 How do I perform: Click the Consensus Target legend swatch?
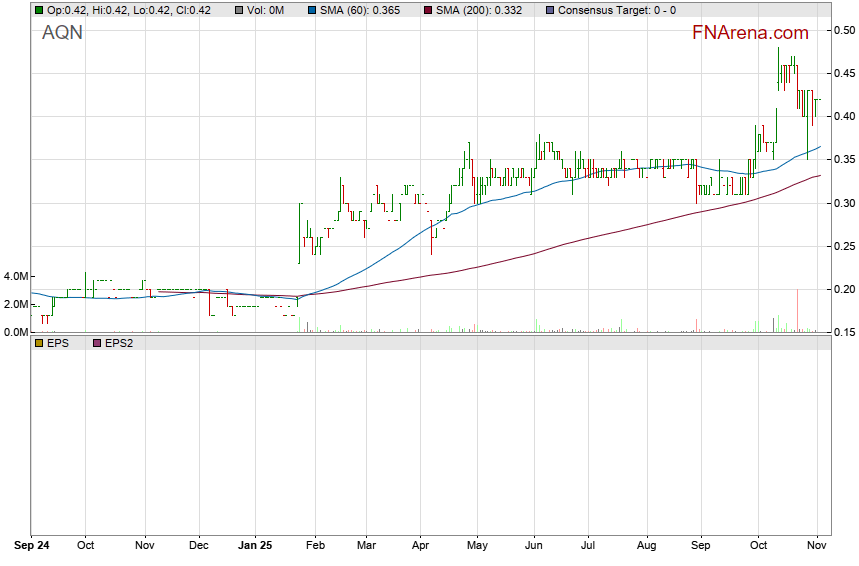tap(549, 10)
